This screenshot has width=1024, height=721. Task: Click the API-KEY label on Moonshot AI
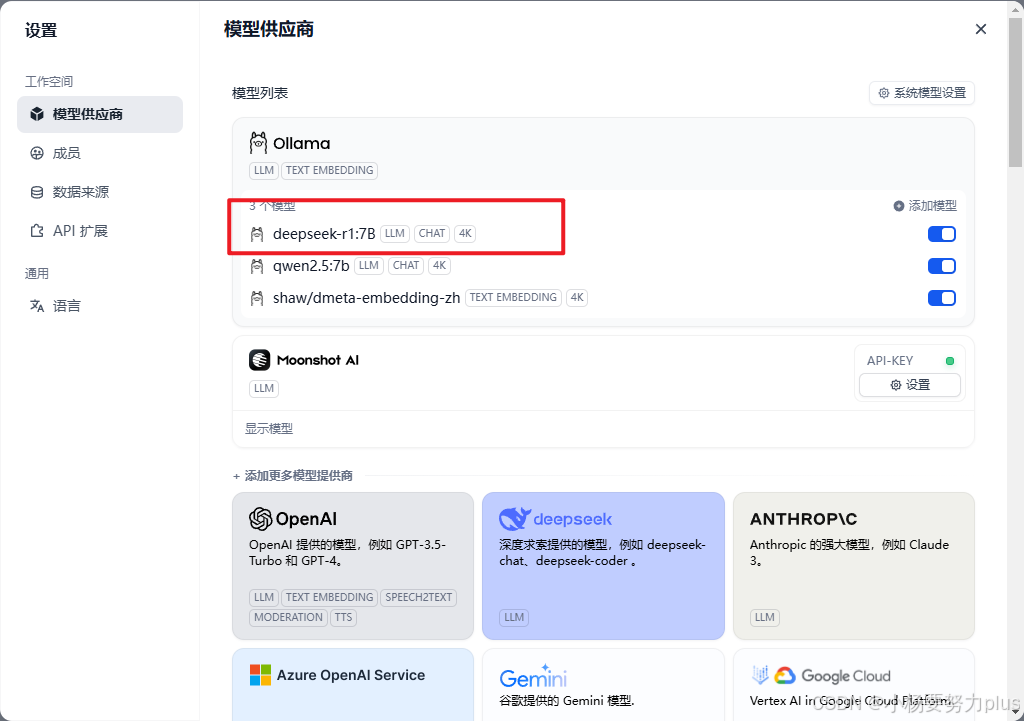[x=889, y=360]
